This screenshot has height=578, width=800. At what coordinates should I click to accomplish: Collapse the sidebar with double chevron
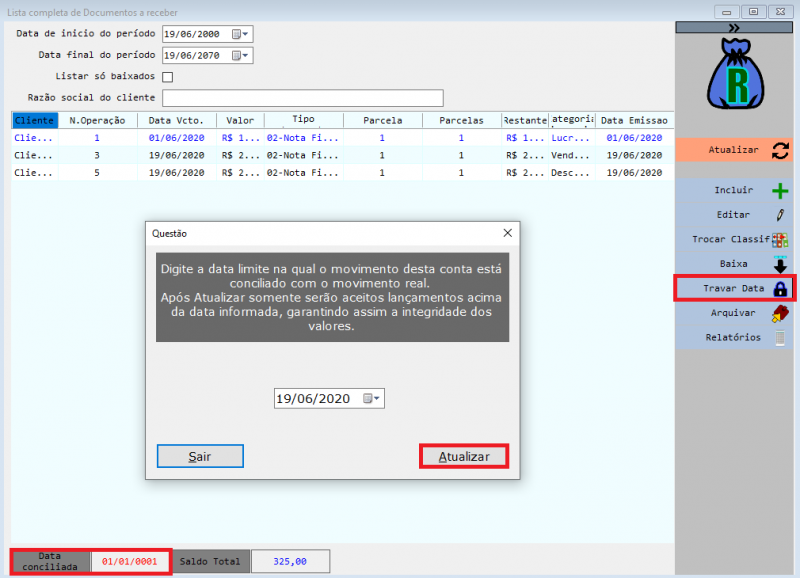tap(735, 28)
